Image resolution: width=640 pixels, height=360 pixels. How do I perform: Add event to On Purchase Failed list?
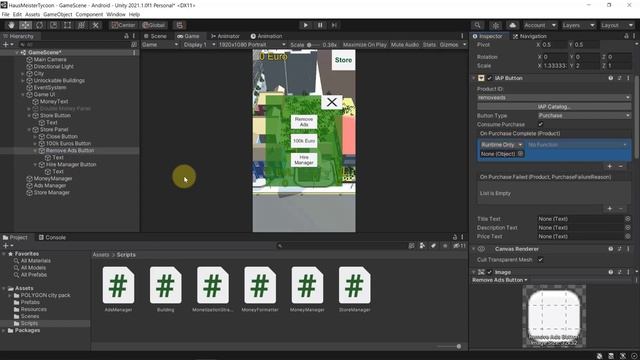click(x=609, y=209)
